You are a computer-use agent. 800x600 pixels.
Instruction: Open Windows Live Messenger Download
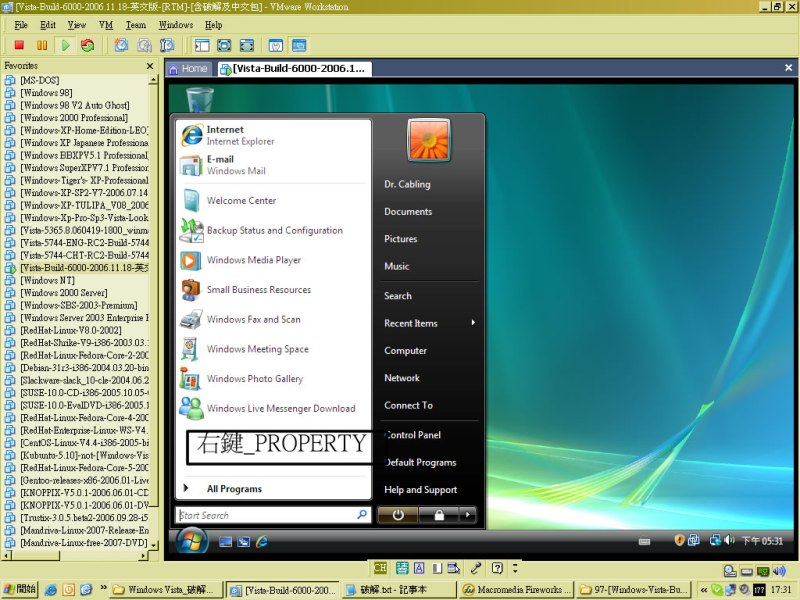pos(273,408)
